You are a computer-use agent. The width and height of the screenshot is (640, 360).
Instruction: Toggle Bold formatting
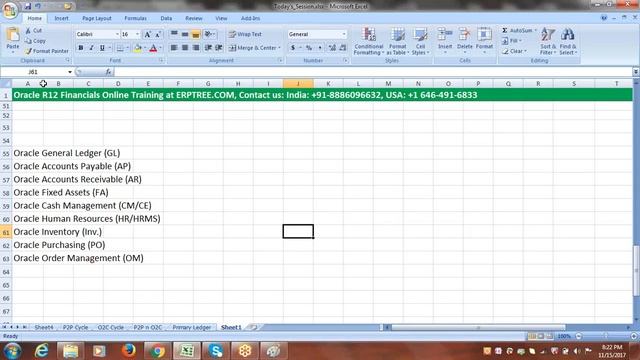tap(81, 48)
